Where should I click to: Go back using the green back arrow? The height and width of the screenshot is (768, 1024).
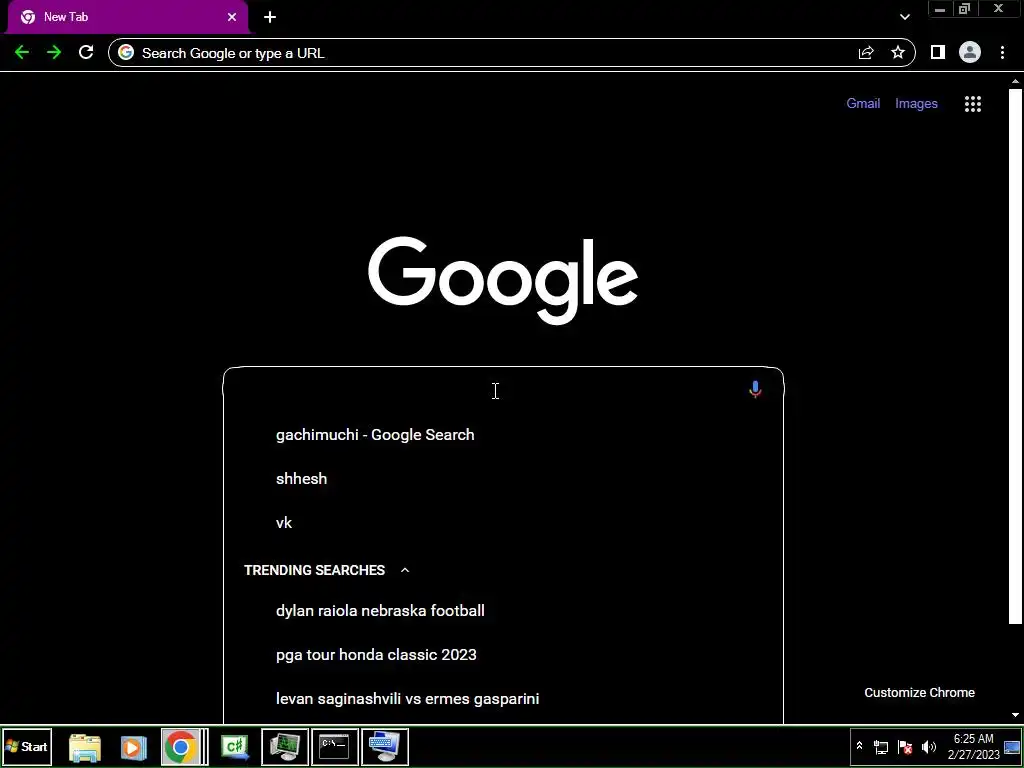[22, 53]
